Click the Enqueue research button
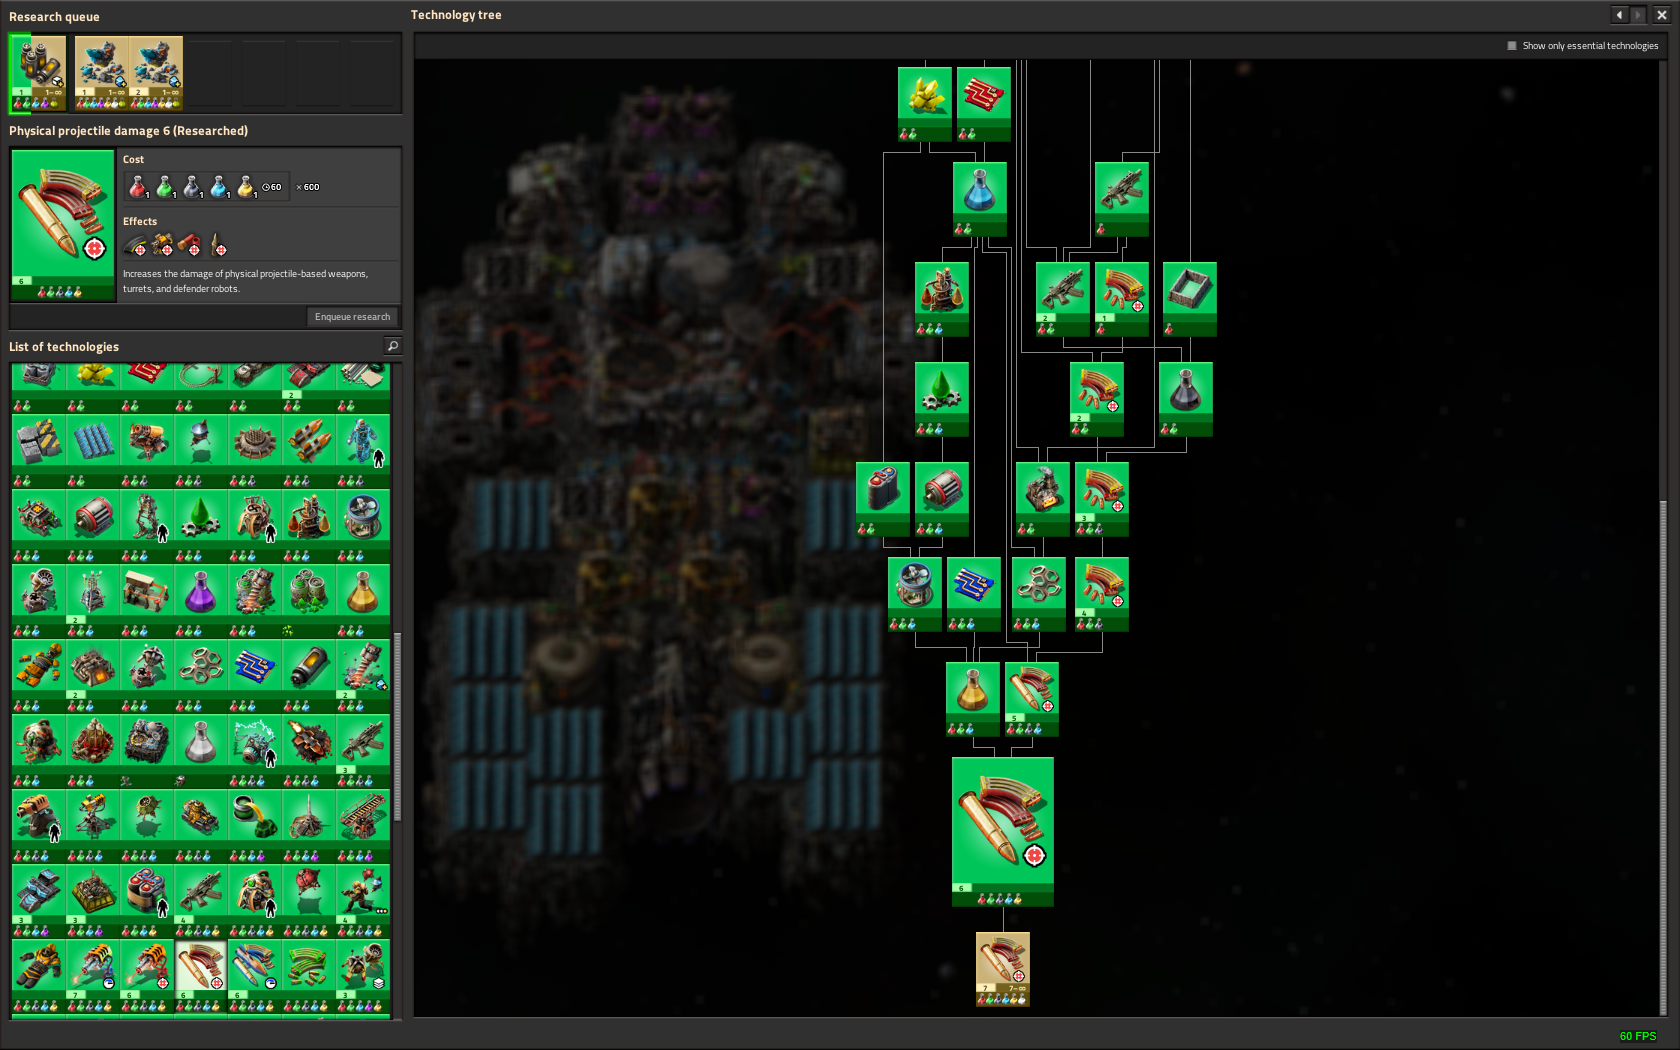The height and width of the screenshot is (1050, 1680). click(352, 317)
